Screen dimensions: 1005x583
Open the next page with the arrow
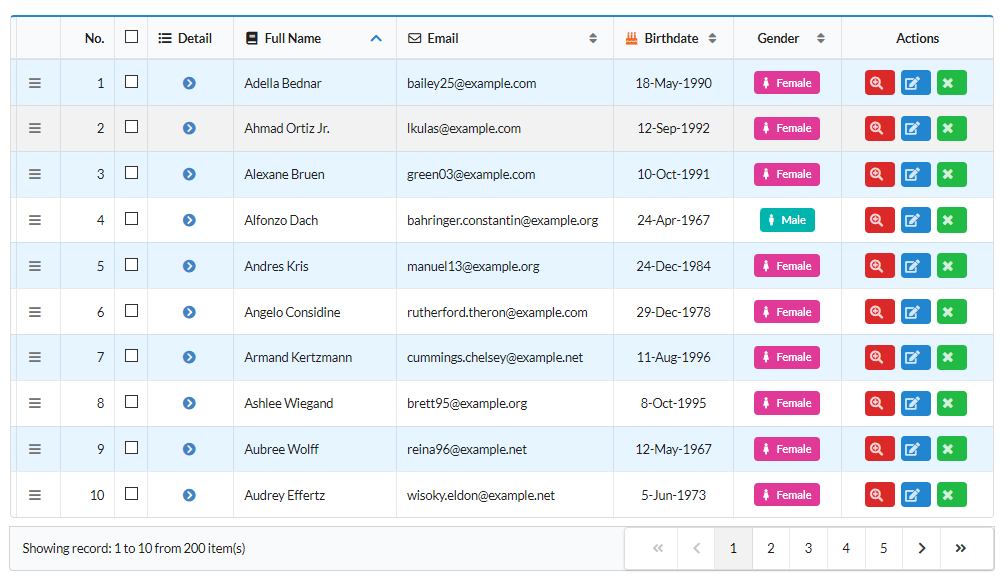921,548
